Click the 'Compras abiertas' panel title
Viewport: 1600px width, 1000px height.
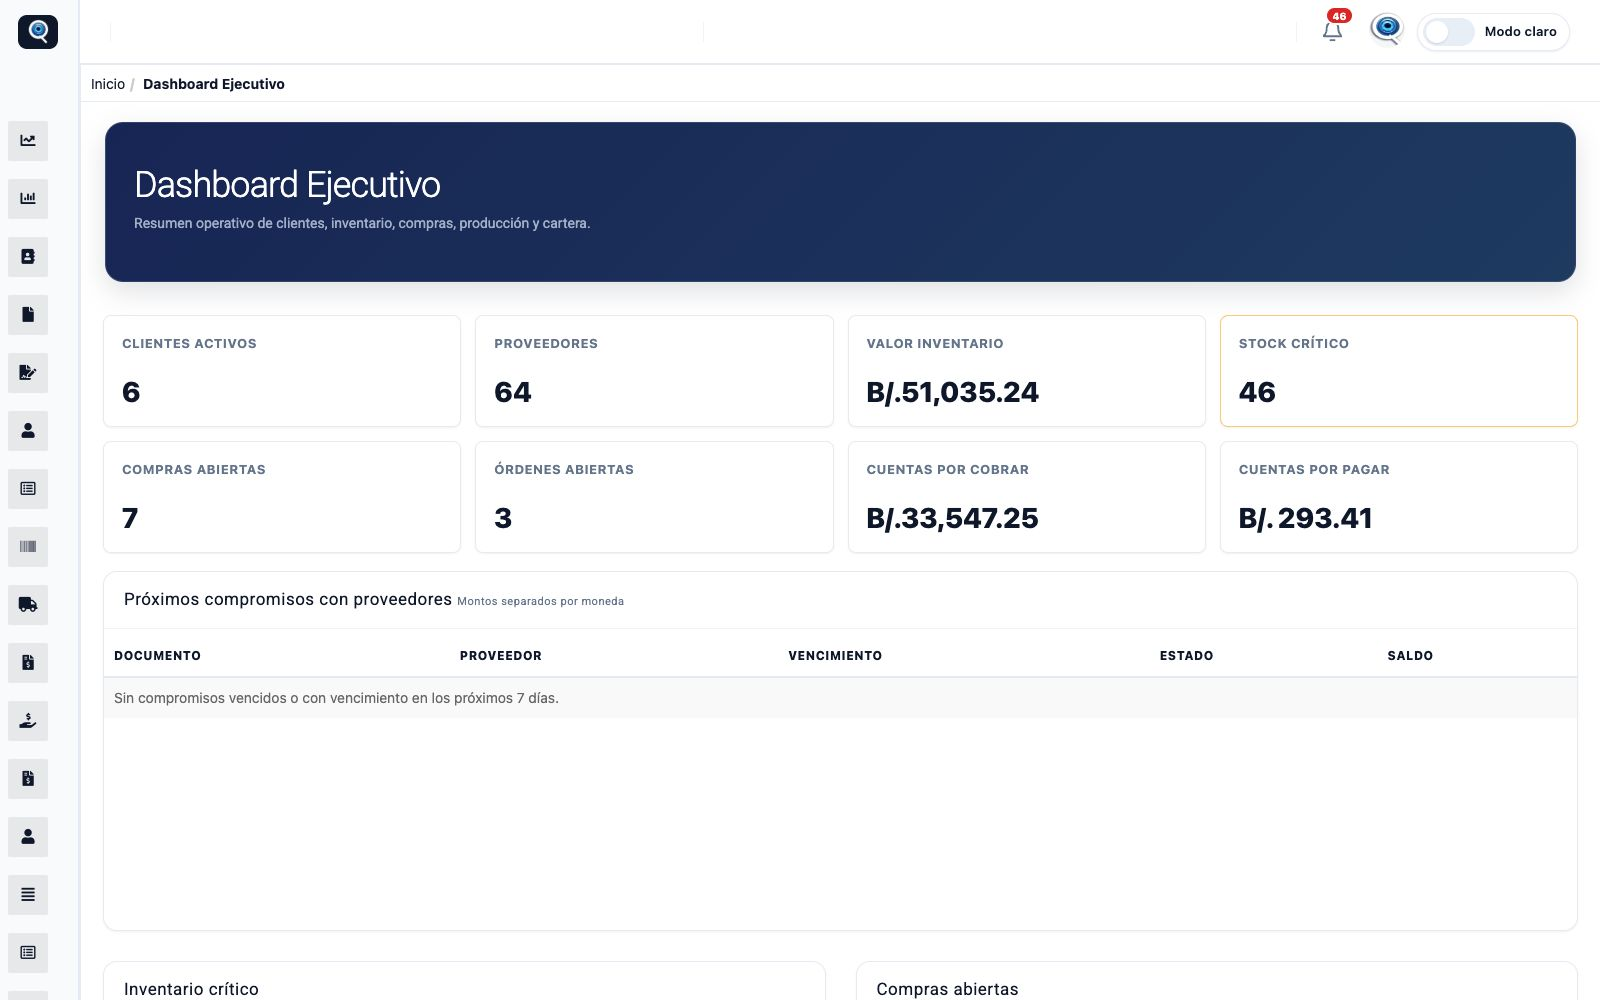tap(947, 989)
